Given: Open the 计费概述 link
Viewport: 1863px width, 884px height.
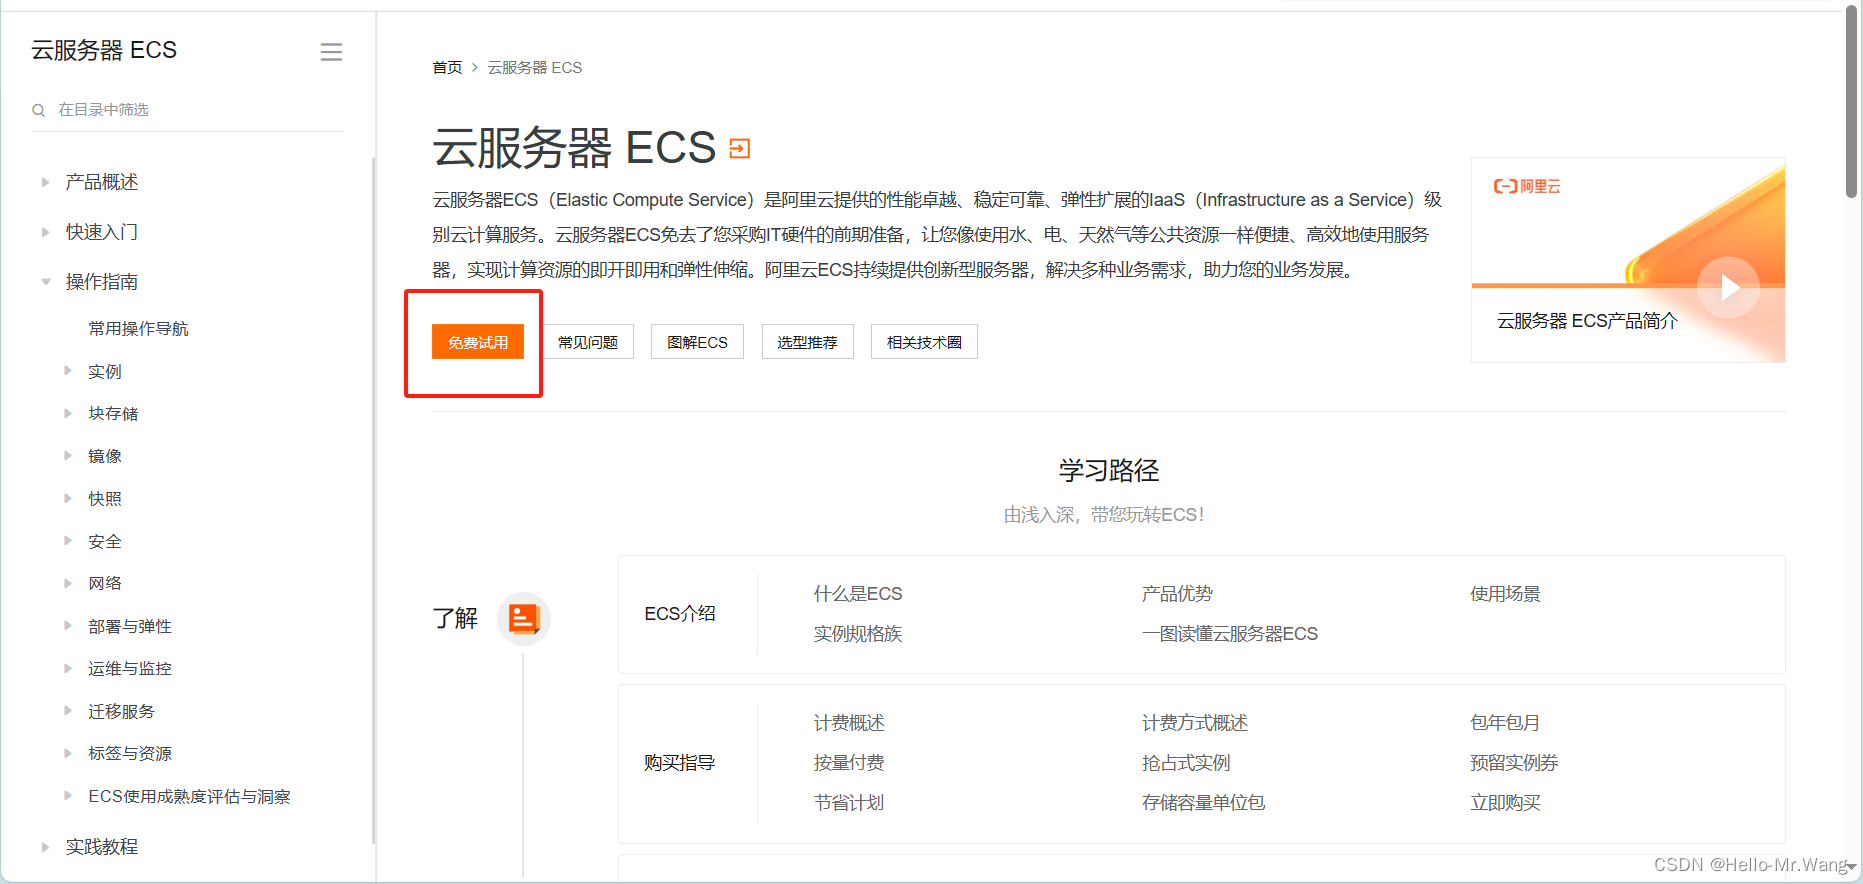Looking at the screenshot, I should (x=849, y=723).
